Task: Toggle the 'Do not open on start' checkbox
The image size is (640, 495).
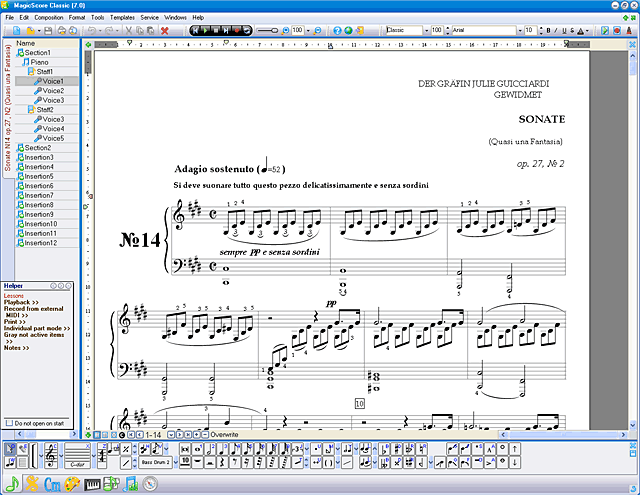Action: (x=9, y=423)
